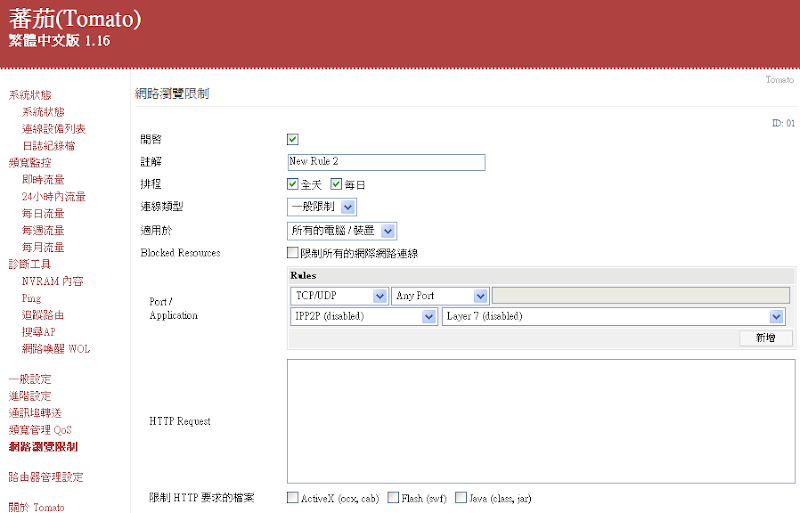Expand the TCP/UDP protocol dropdown
800x513 pixels.
[x=339, y=296]
